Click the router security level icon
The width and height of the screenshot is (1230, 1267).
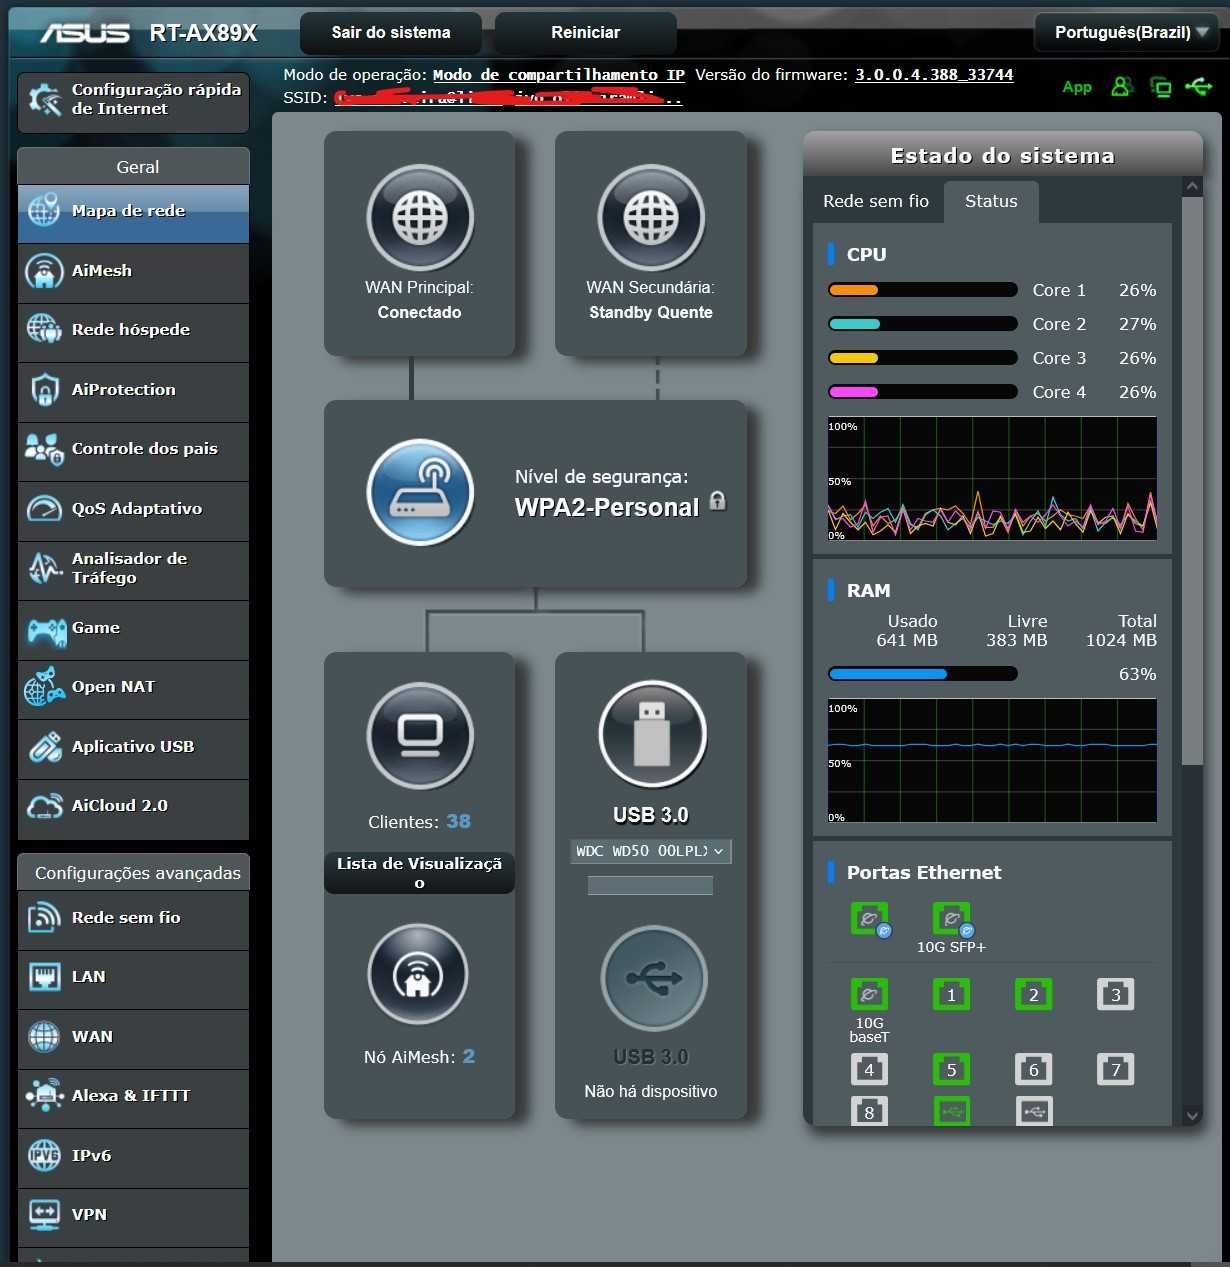[420, 492]
